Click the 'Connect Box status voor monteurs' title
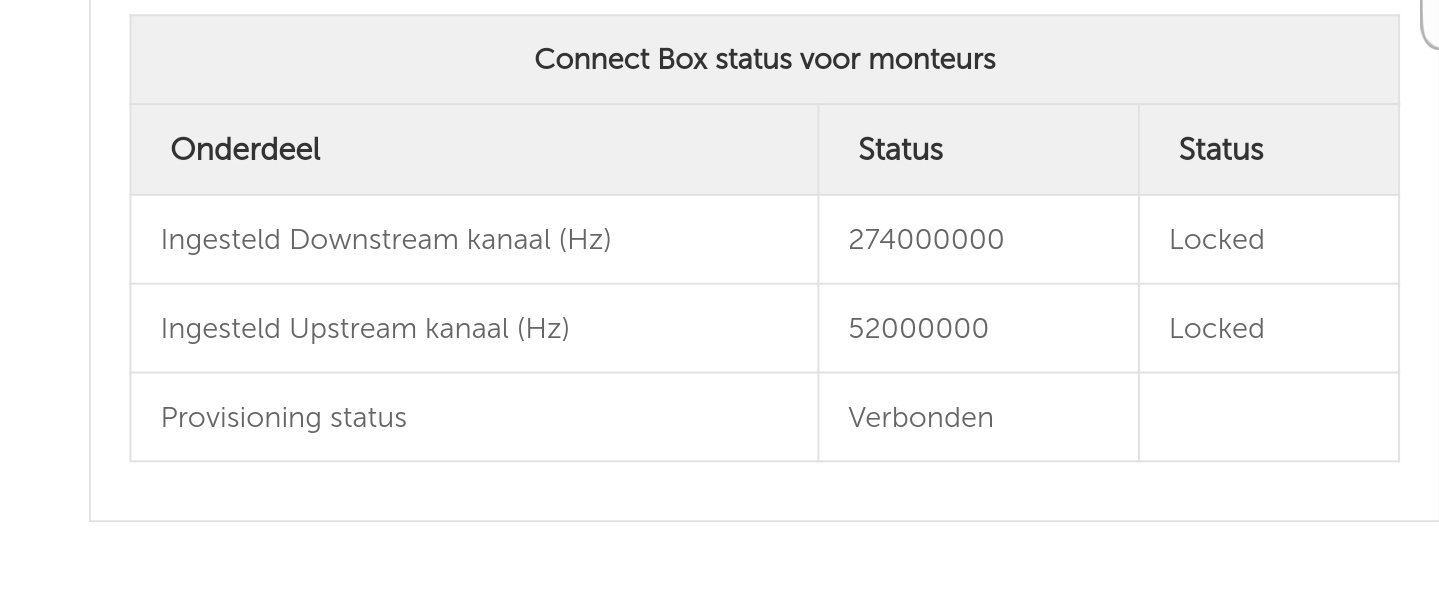 pyautogui.click(x=765, y=60)
